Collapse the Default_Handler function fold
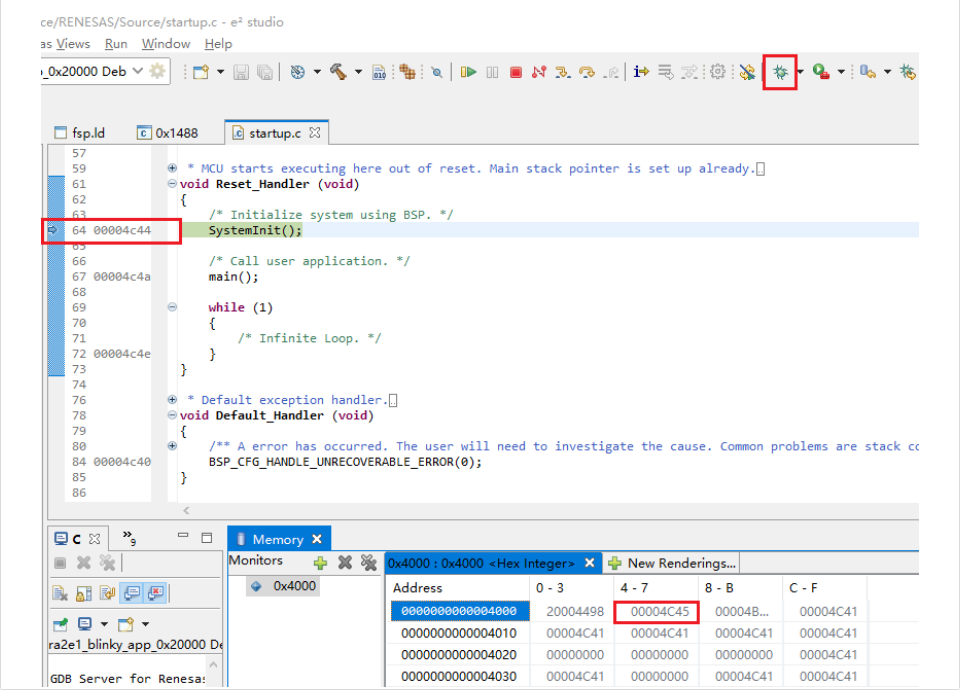The width and height of the screenshot is (960, 690). (172, 415)
